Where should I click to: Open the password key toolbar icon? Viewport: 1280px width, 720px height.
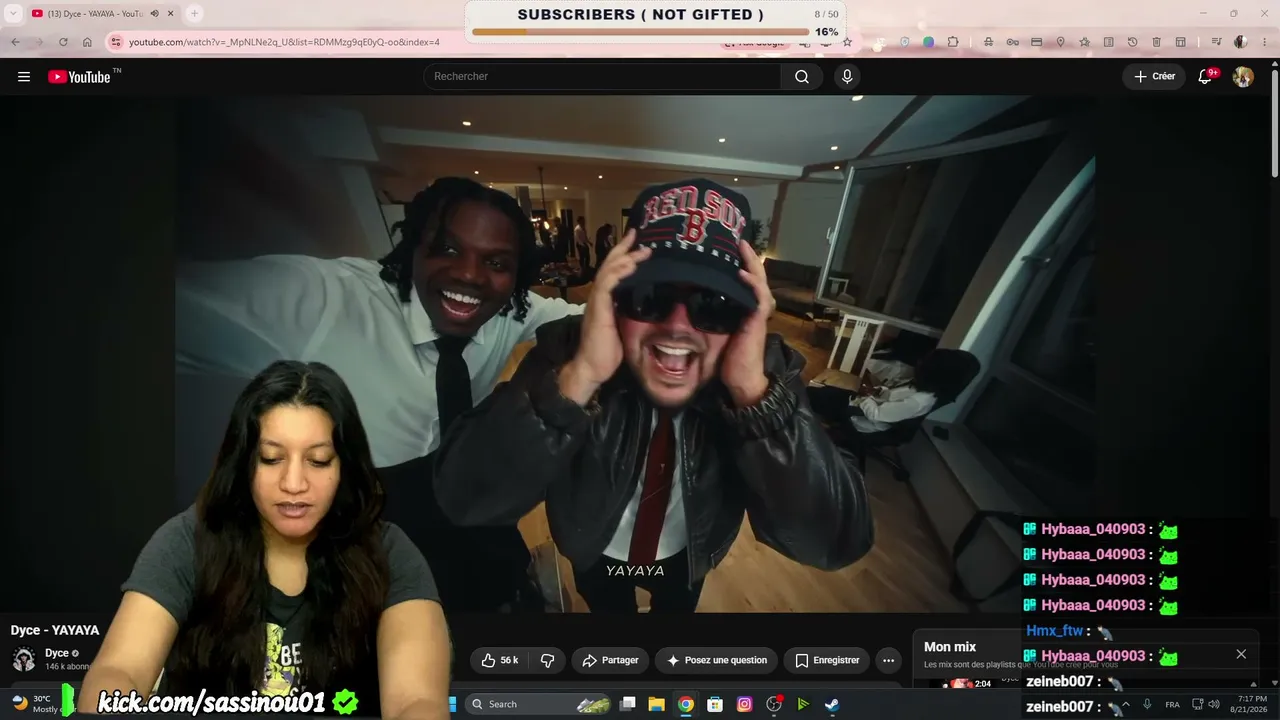pyautogui.click(x=1012, y=42)
